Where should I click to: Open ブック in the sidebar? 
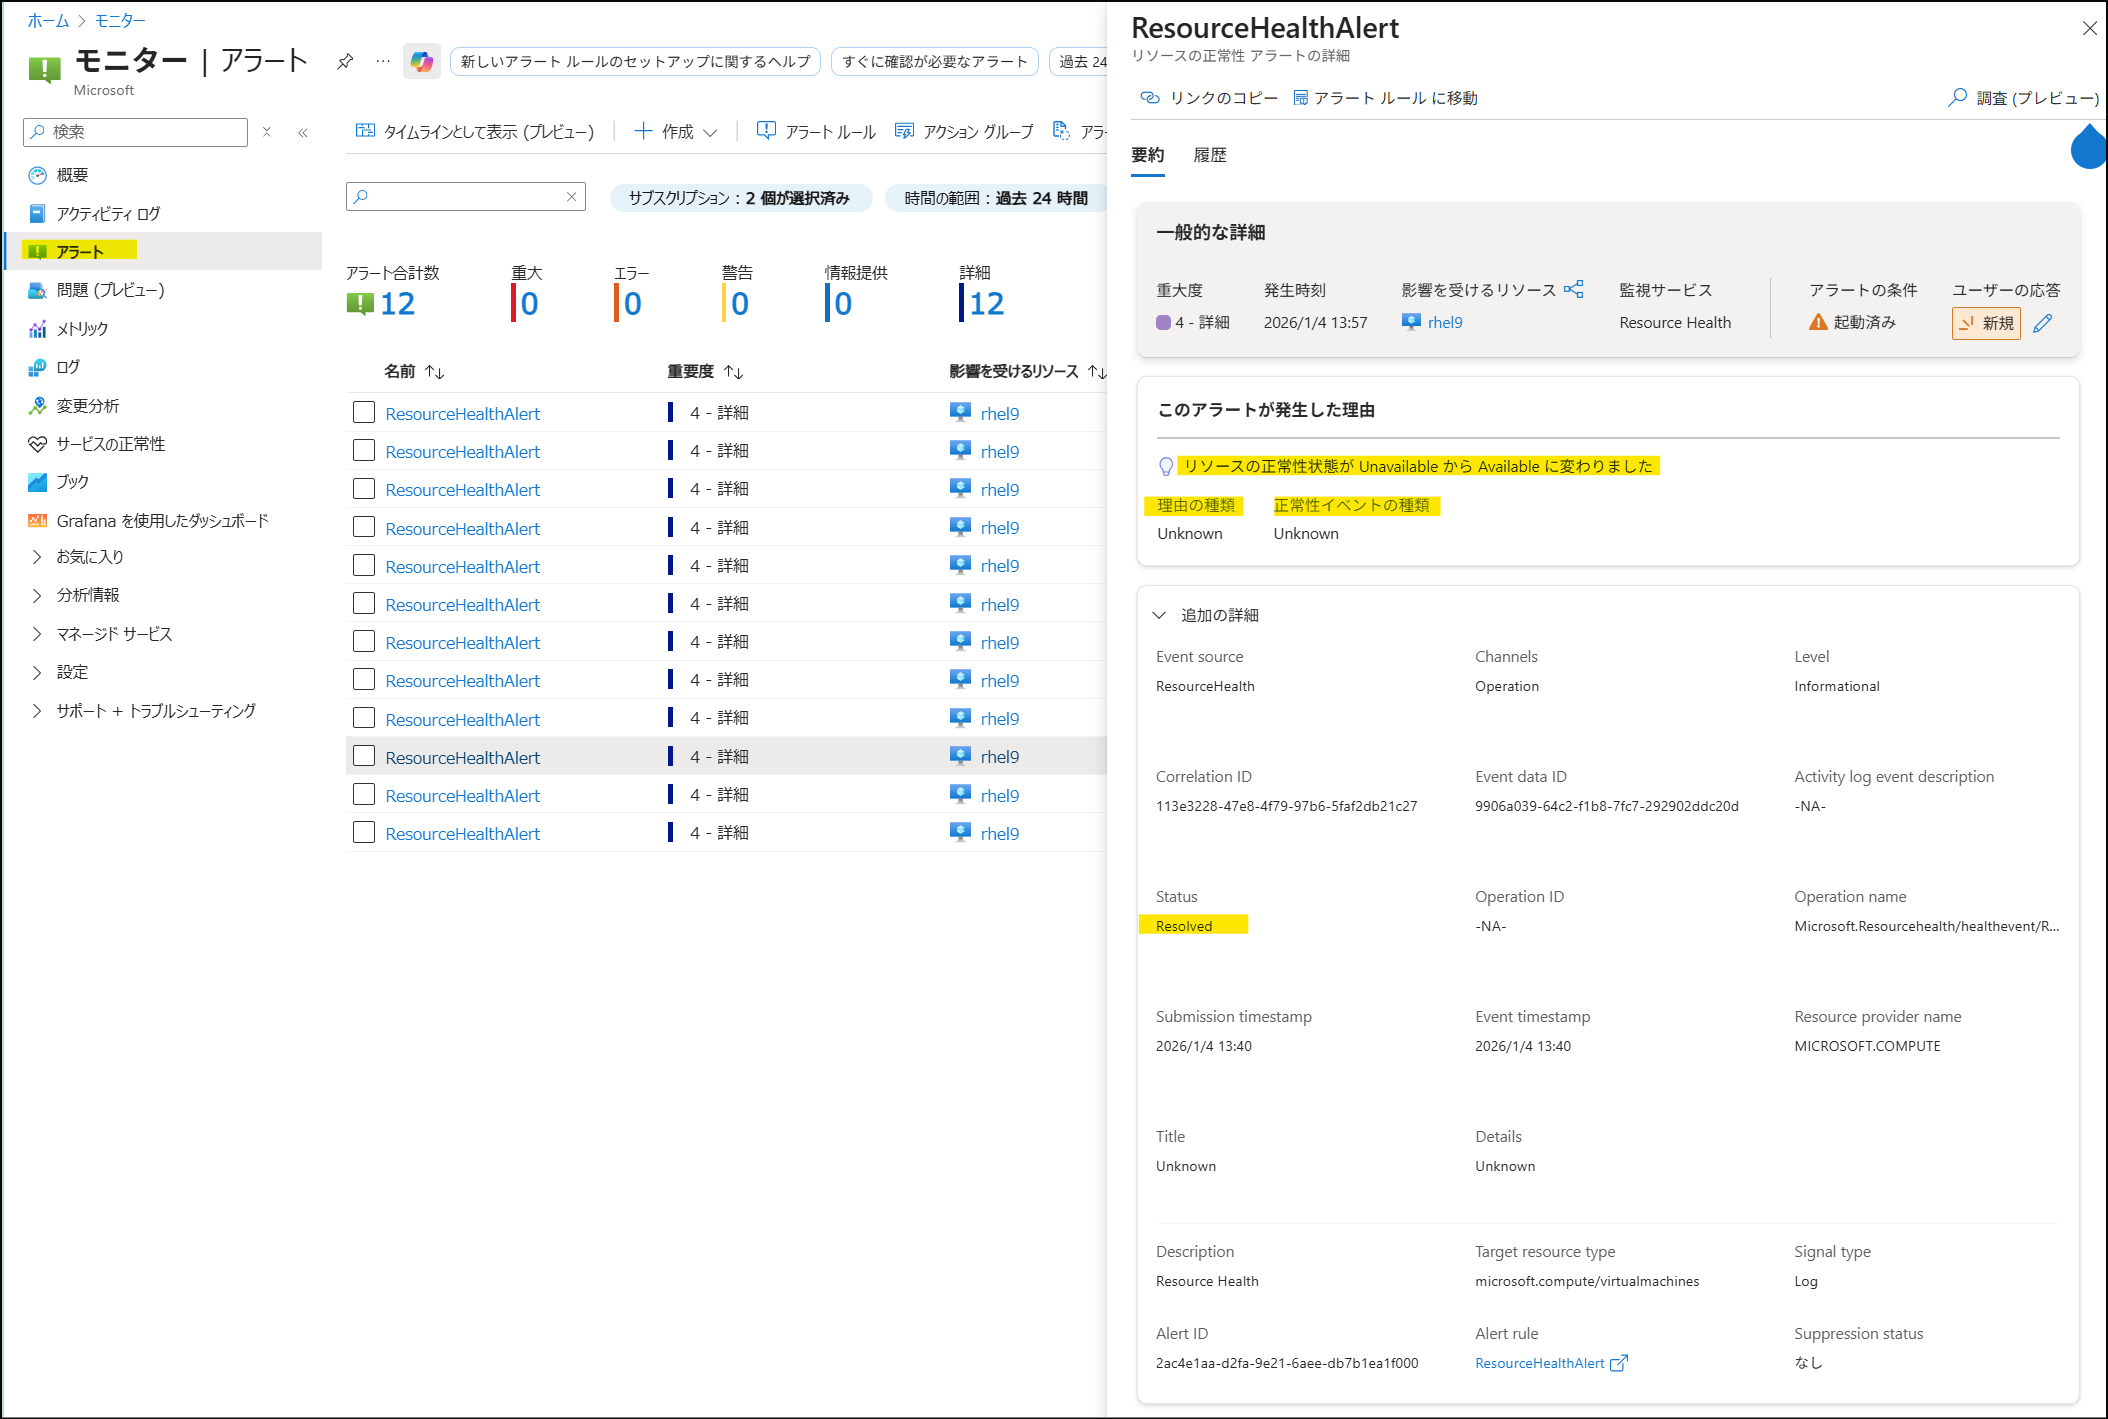[x=72, y=482]
